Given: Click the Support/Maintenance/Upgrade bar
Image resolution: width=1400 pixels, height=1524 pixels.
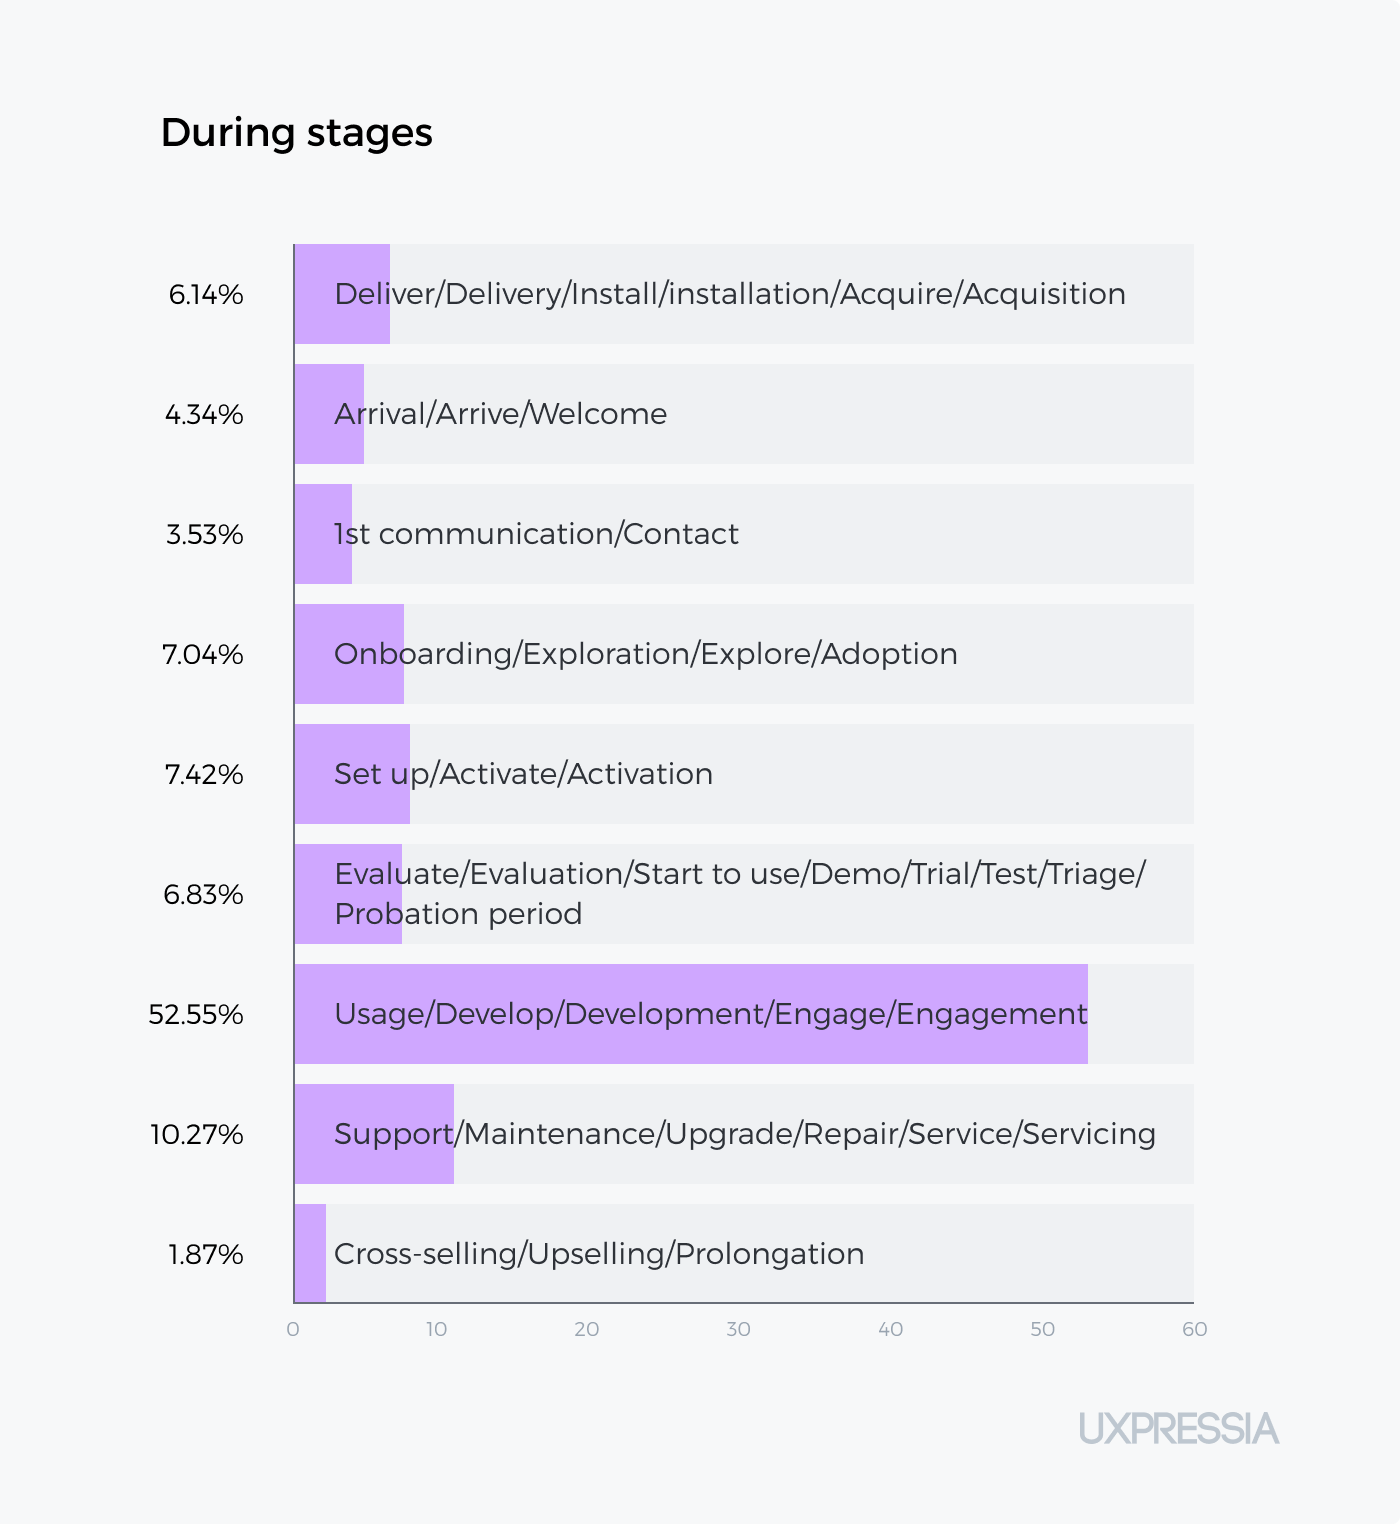Looking at the screenshot, I should pyautogui.click(x=374, y=1134).
